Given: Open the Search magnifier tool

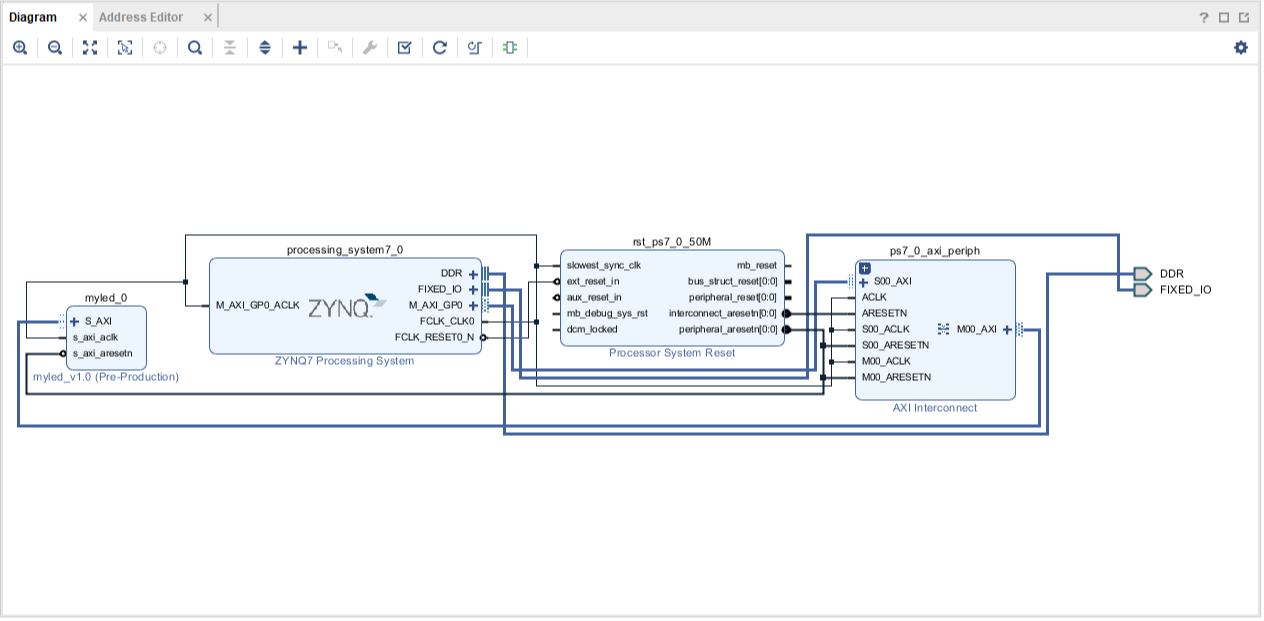Looking at the screenshot, I should (x=195, y=47).
